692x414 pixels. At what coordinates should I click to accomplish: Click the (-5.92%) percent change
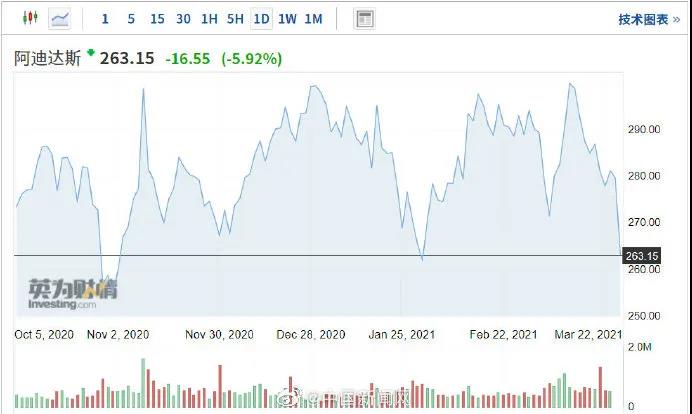pos(252,59)
